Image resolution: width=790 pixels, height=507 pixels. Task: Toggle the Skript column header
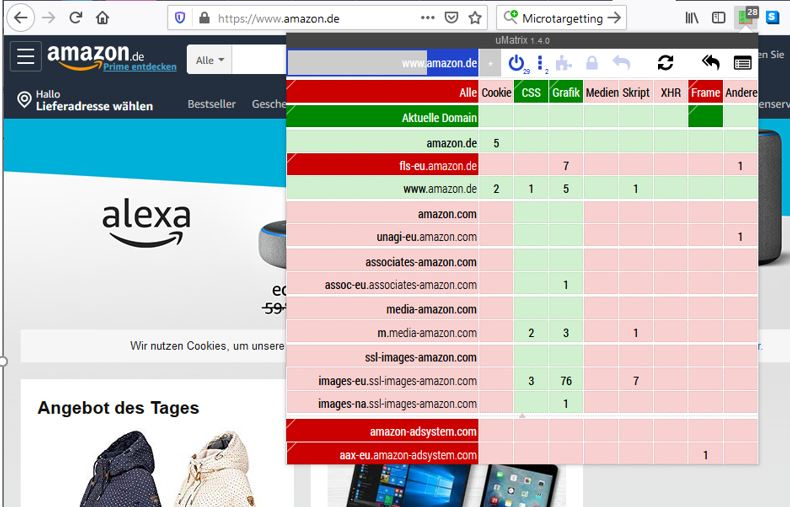point(636,92)
